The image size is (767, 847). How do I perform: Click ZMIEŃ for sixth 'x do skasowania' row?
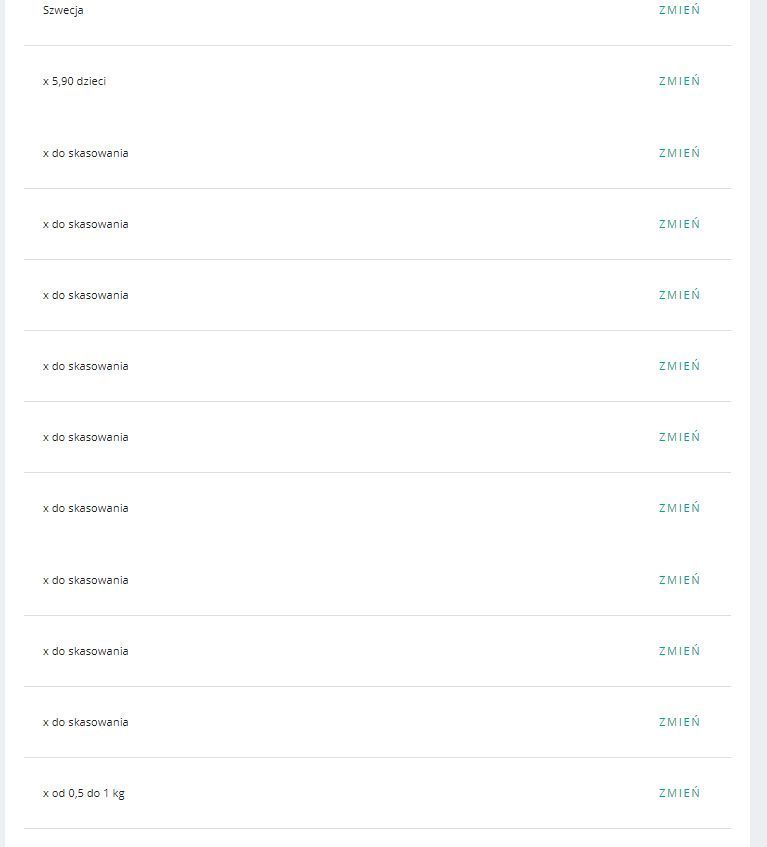click(x=679, y=508)
